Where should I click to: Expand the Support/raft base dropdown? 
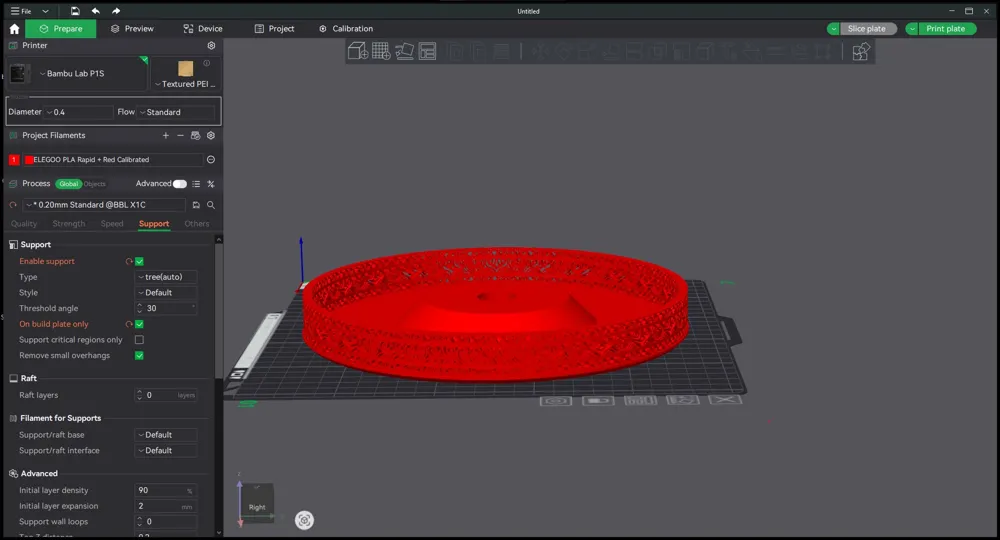coord(166,435)
